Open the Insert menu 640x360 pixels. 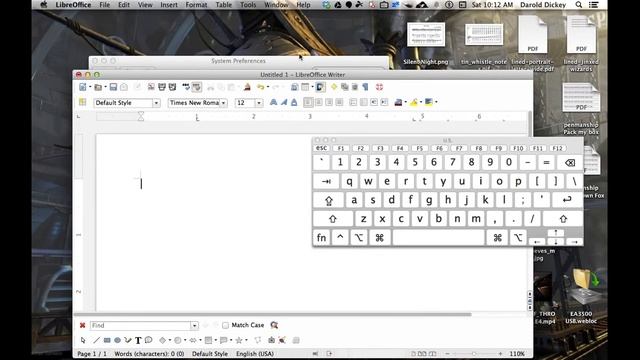[169, 5]
